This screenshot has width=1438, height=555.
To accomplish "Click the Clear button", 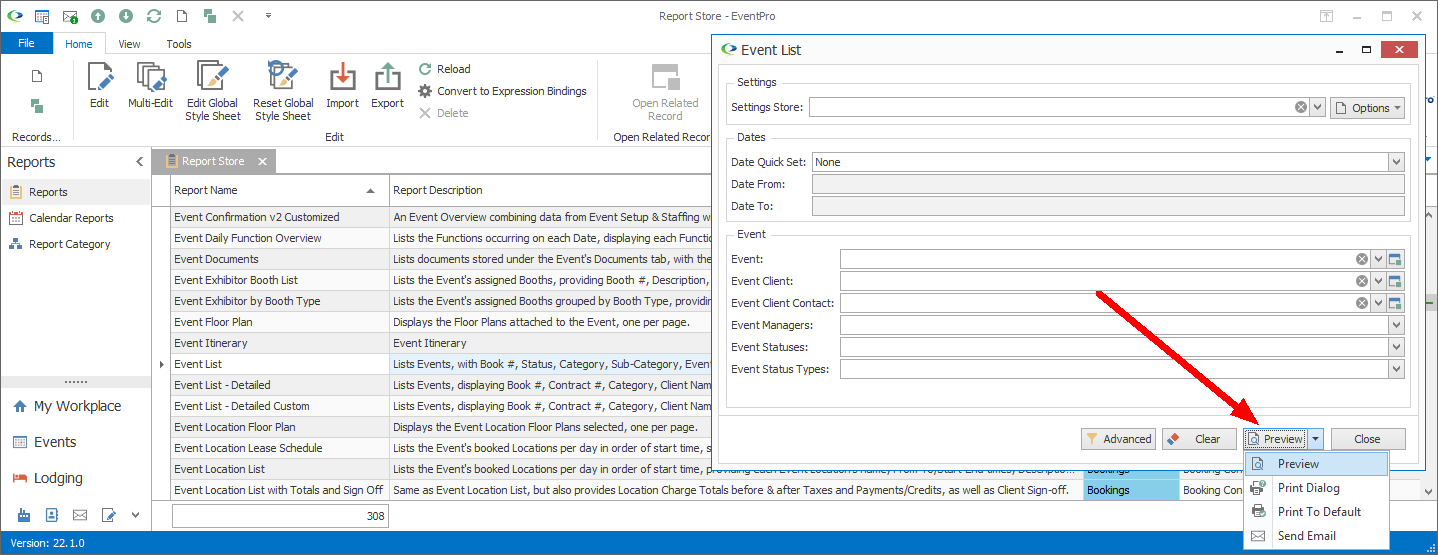I will (1199, 439).
